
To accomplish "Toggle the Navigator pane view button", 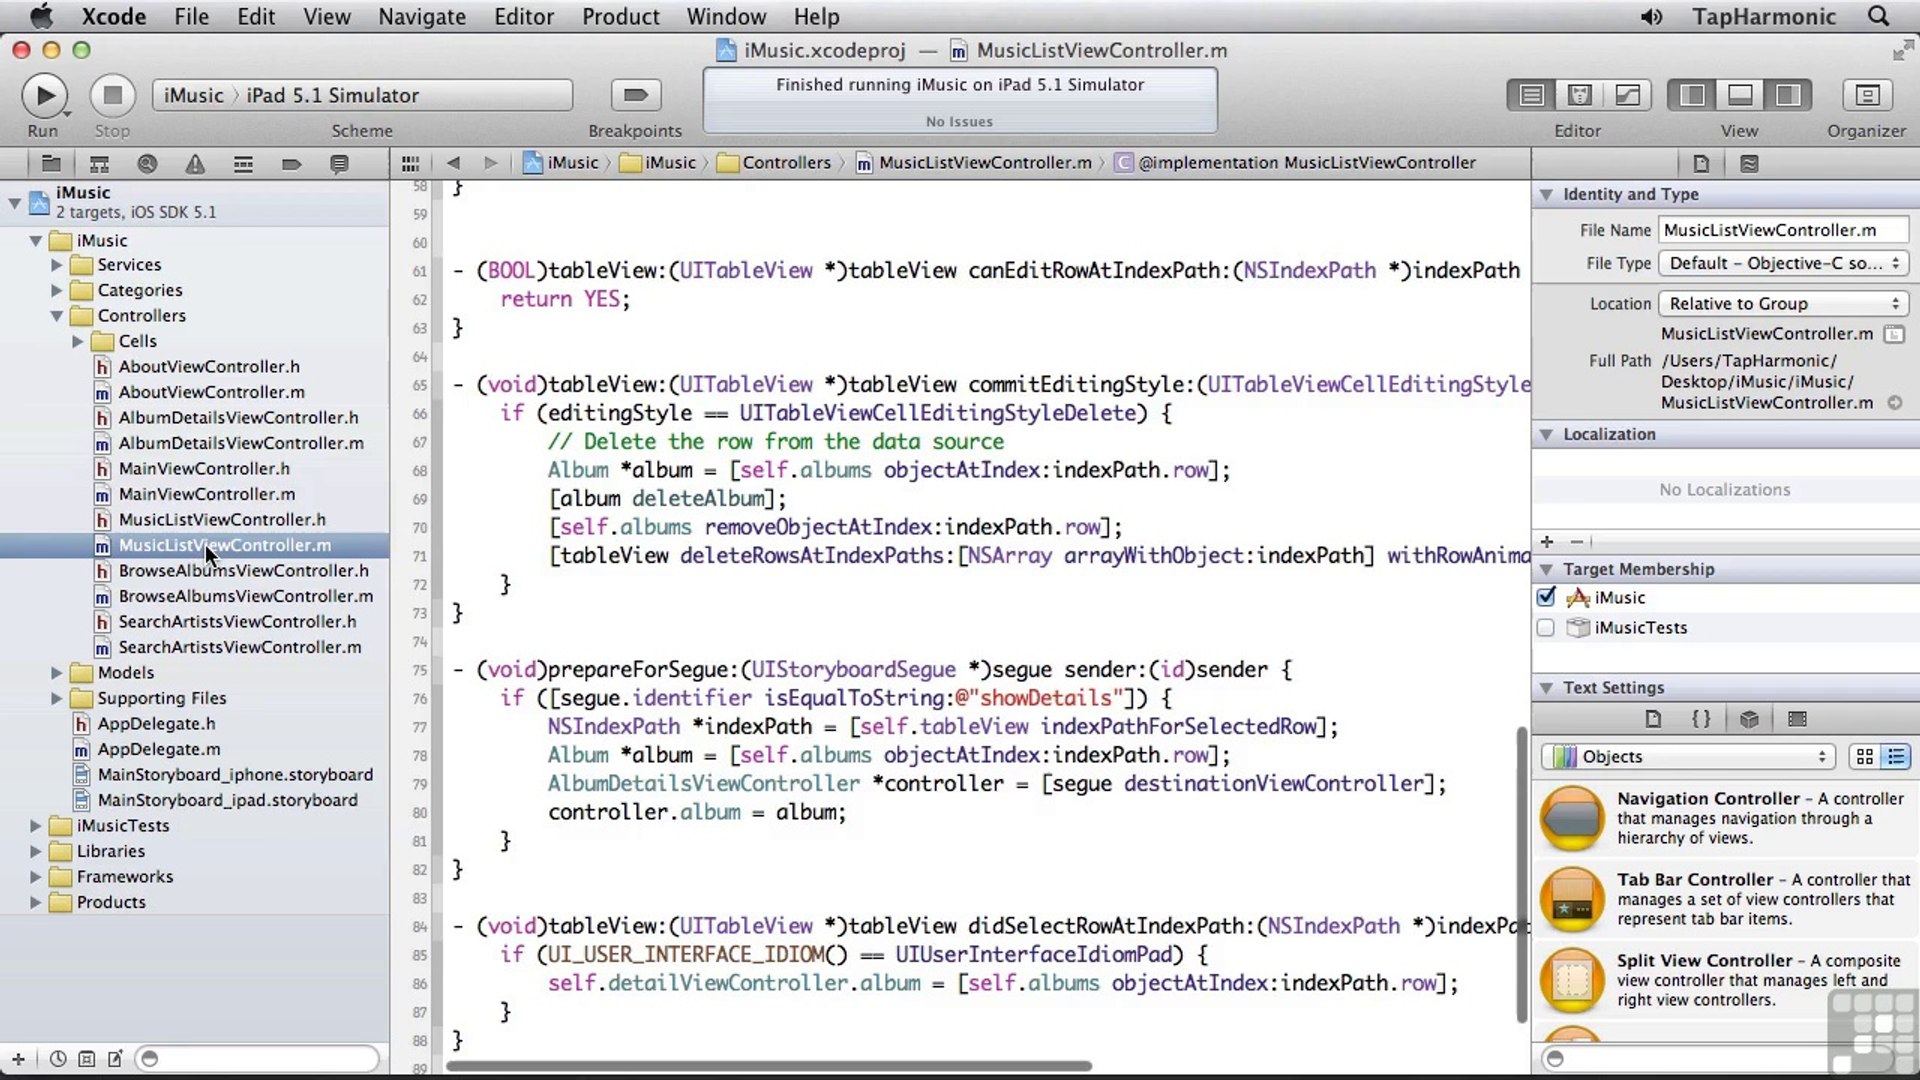I will [x=1692, y=95].
